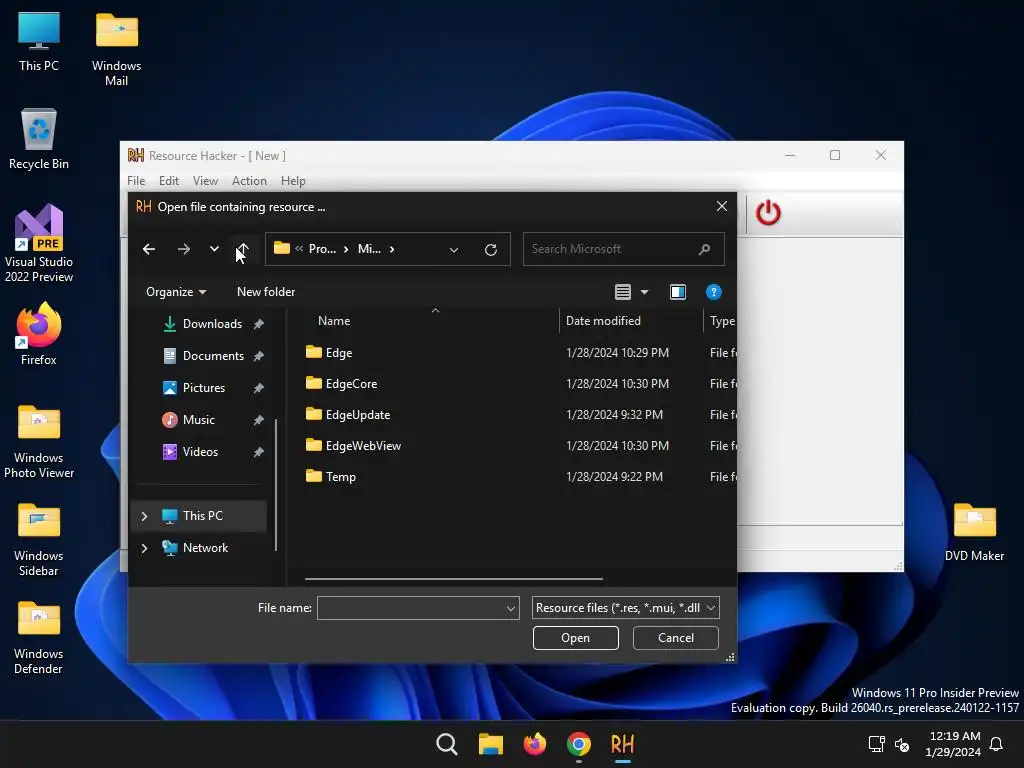
Task: Open Resource Hacker Edit menu
Action: point(168,181)
